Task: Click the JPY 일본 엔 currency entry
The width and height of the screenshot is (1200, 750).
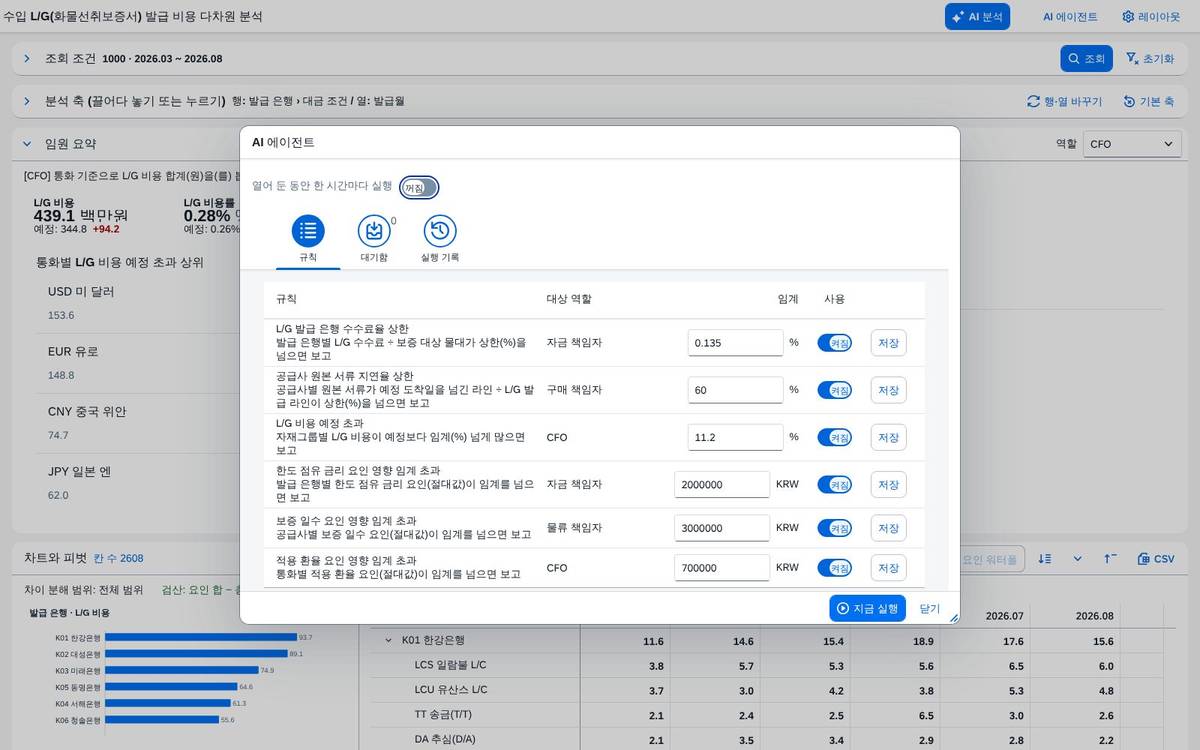Action: tap(79, 472)
